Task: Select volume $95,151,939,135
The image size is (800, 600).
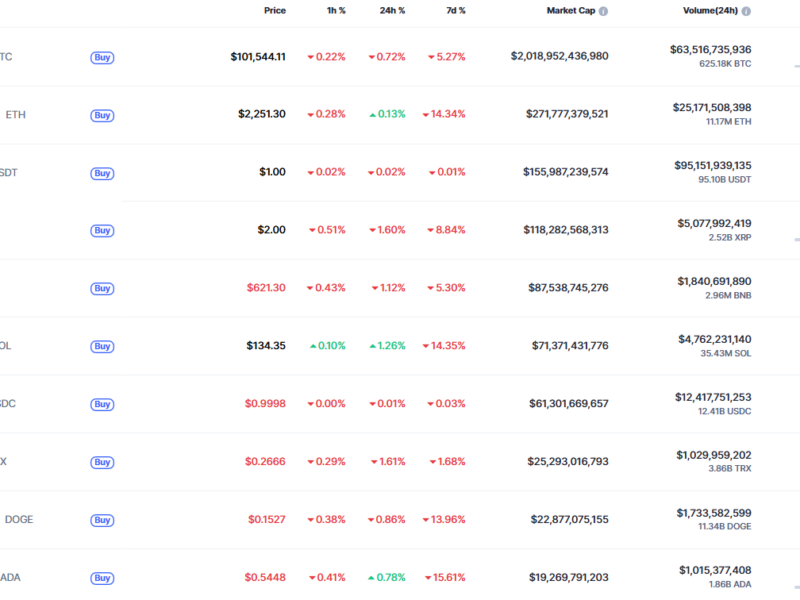Action: coord(713,165)
